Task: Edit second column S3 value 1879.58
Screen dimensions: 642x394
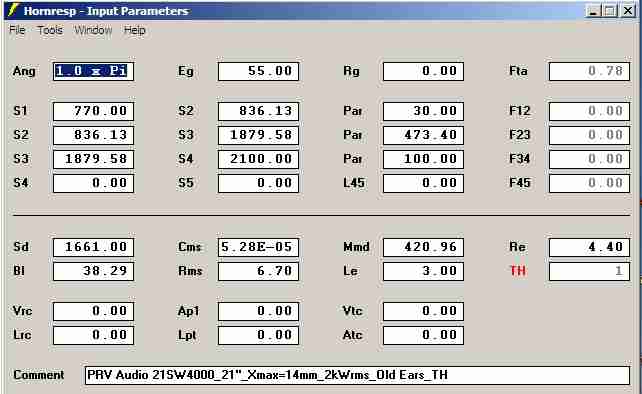Action: [258, 135]
